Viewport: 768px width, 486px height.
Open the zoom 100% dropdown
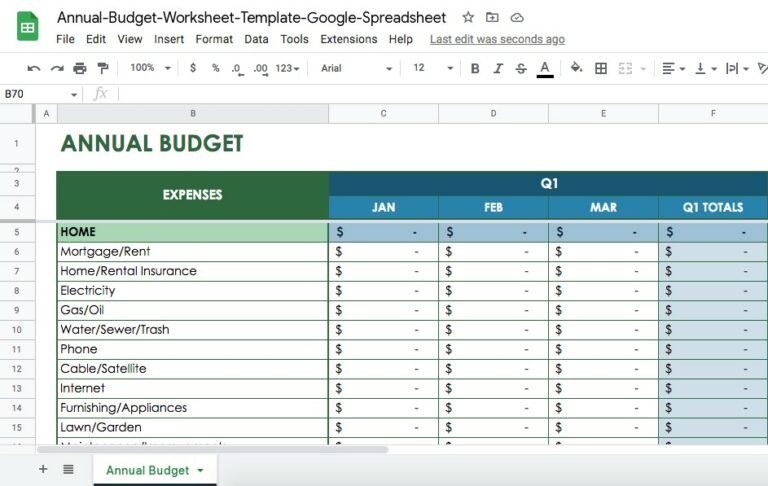pos(150,68)
